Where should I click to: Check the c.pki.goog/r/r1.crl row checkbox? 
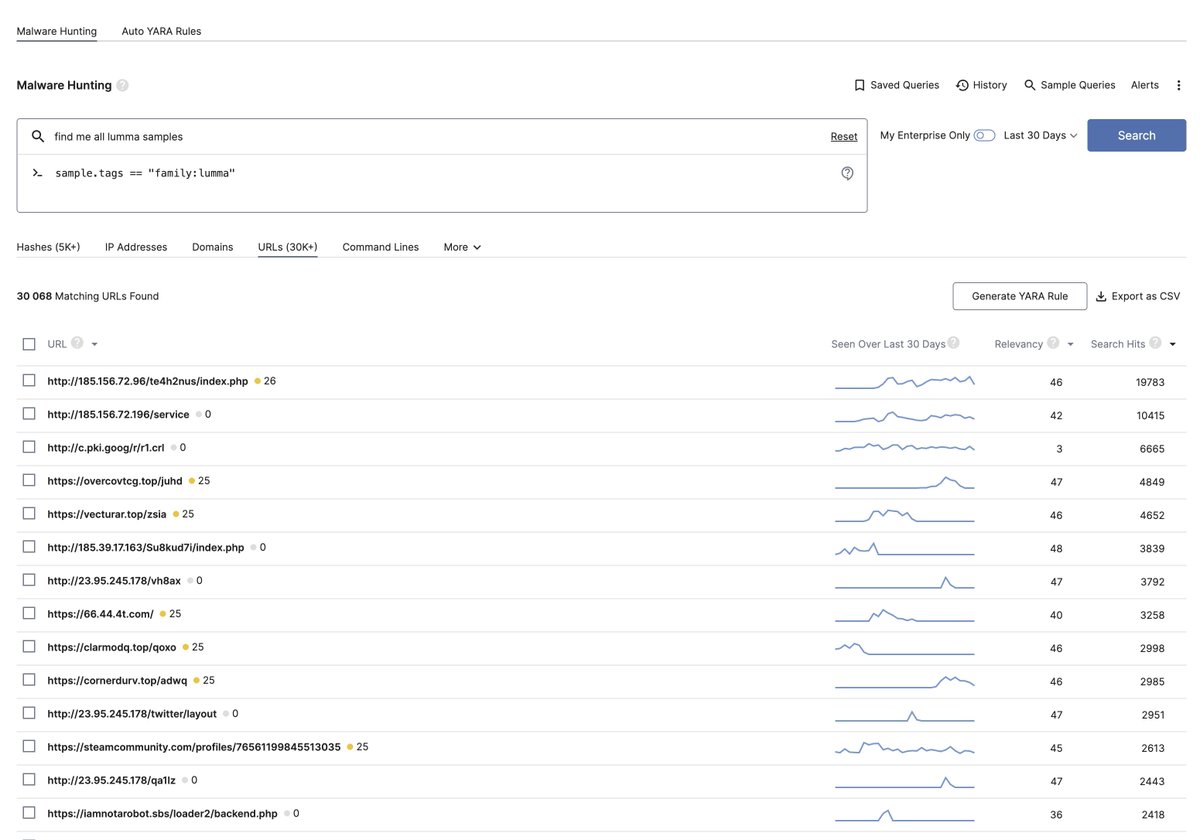click(29, 447)
